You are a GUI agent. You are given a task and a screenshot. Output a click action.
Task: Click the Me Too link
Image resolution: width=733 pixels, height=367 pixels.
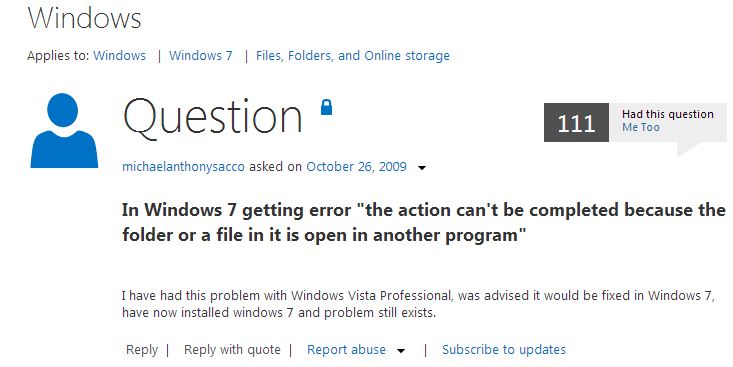coord(640,127)
